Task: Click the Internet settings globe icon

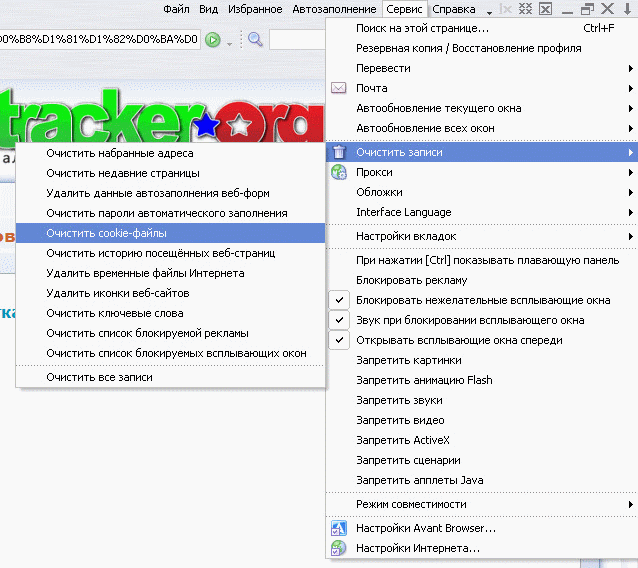Action: point(339,548)
